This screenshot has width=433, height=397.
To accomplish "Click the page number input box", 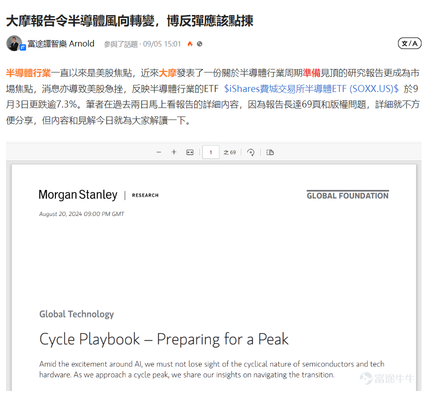I will point(211,152).
